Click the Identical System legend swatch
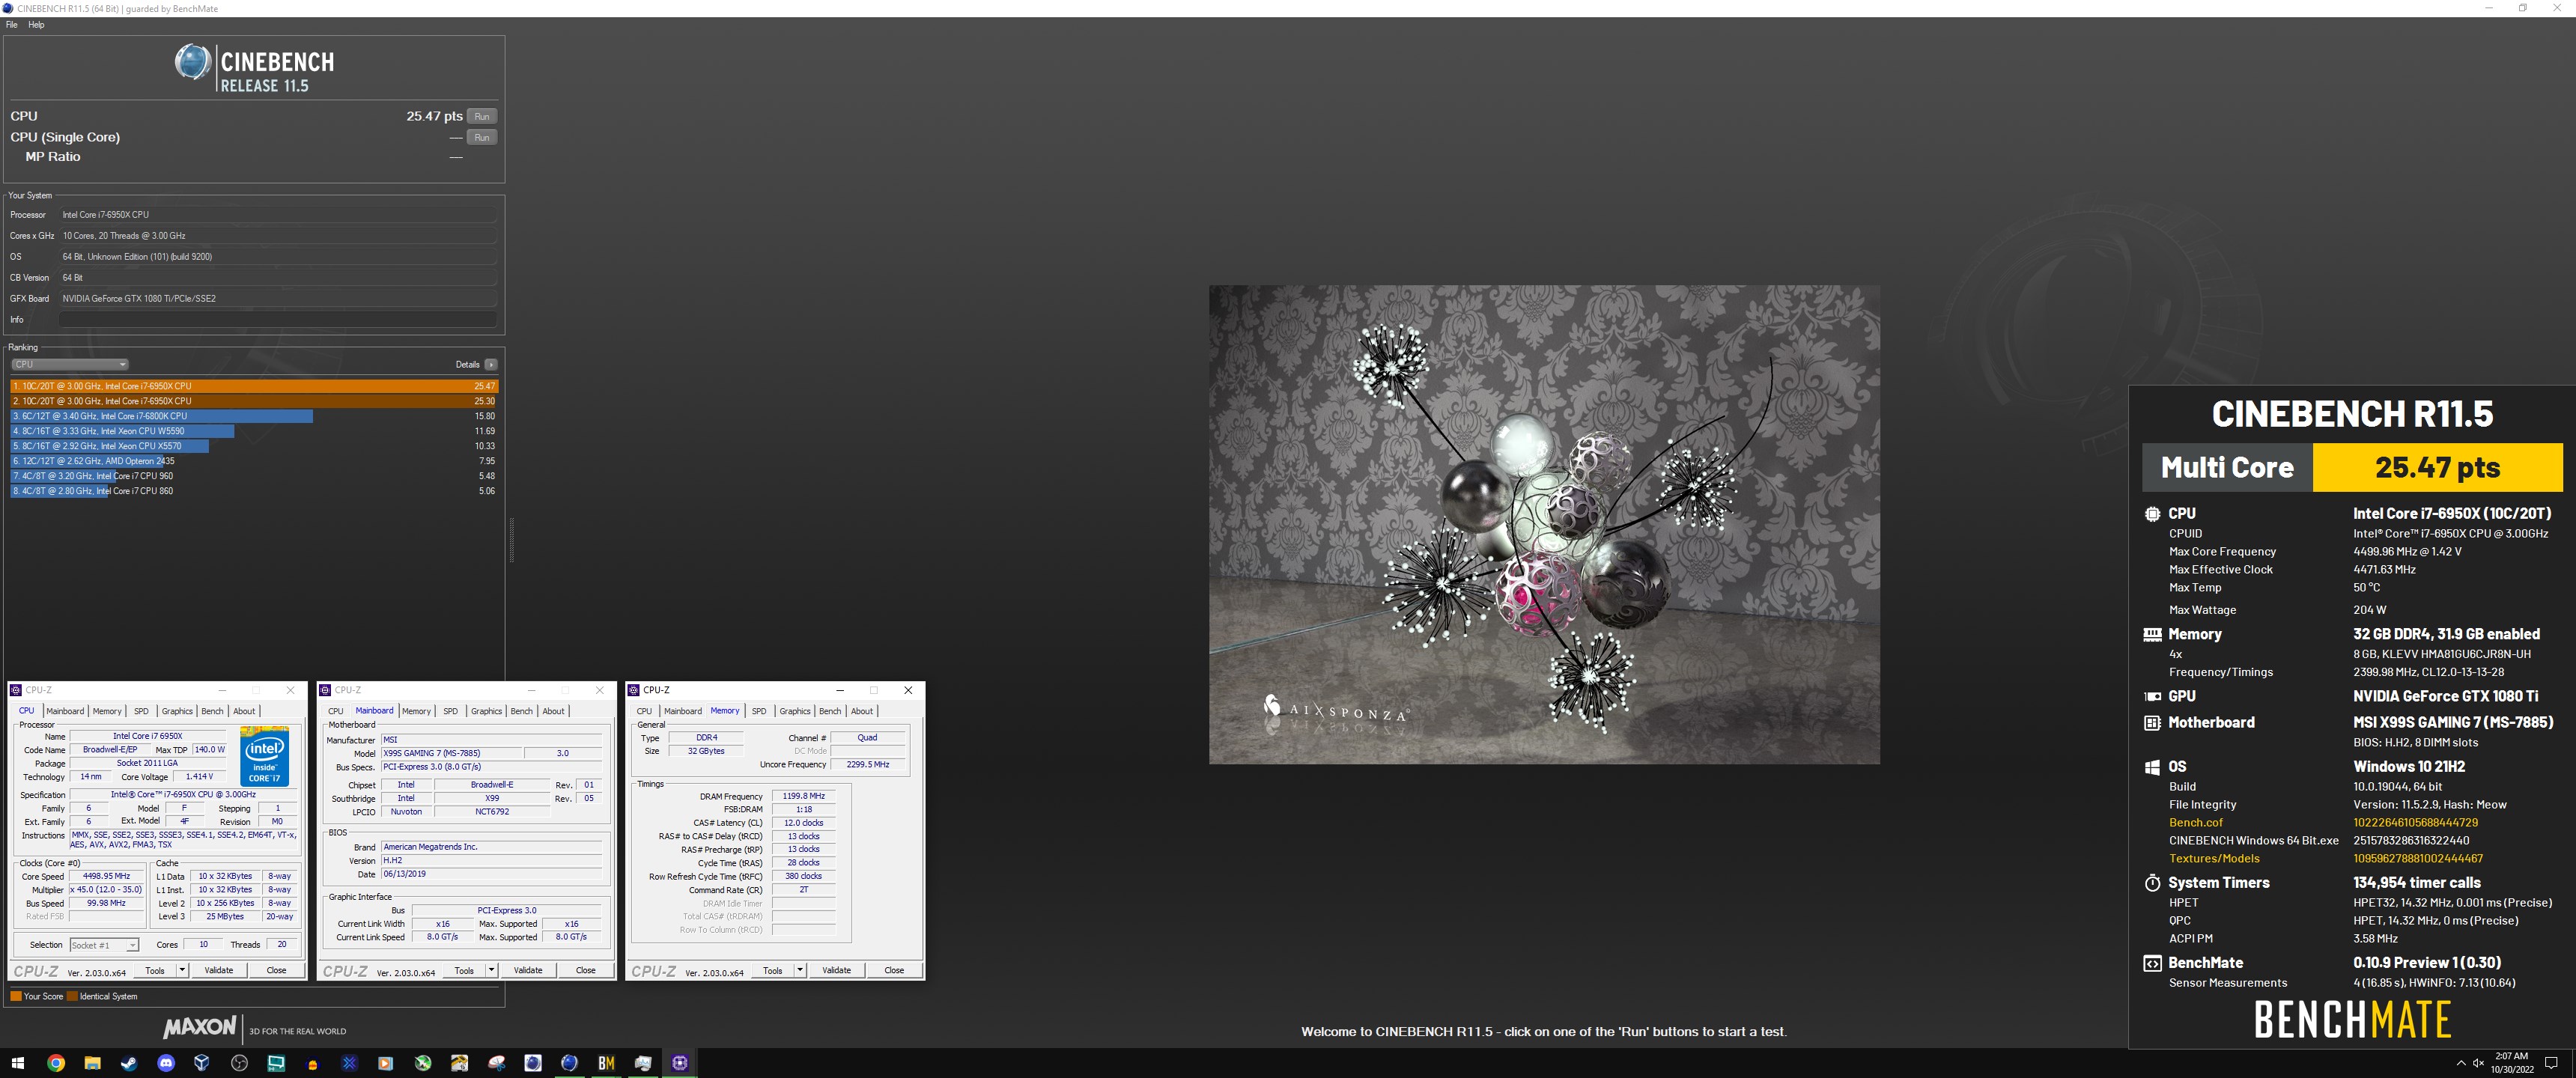Viewport: 2576px width, 1078px height. [72, 996]
